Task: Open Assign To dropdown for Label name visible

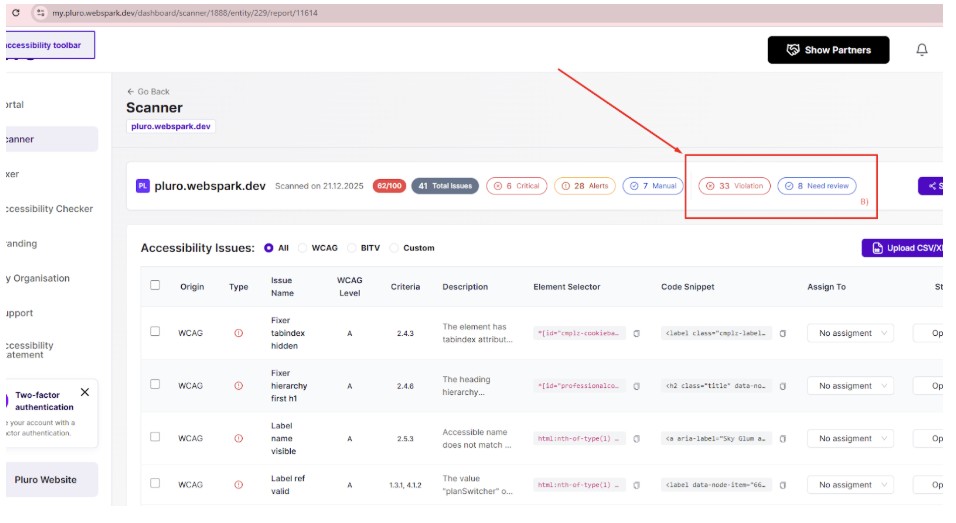Action: point(850,439)
